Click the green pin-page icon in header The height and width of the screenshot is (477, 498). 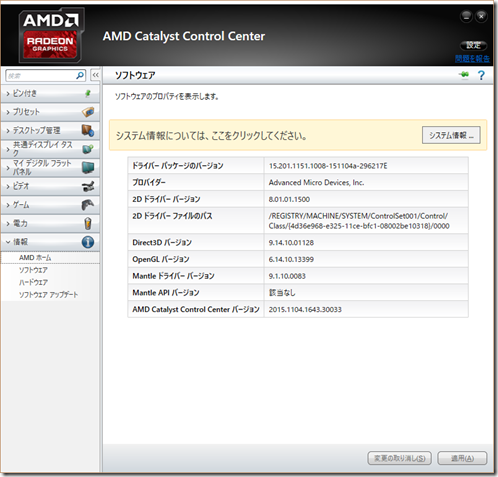pos(464,75)
